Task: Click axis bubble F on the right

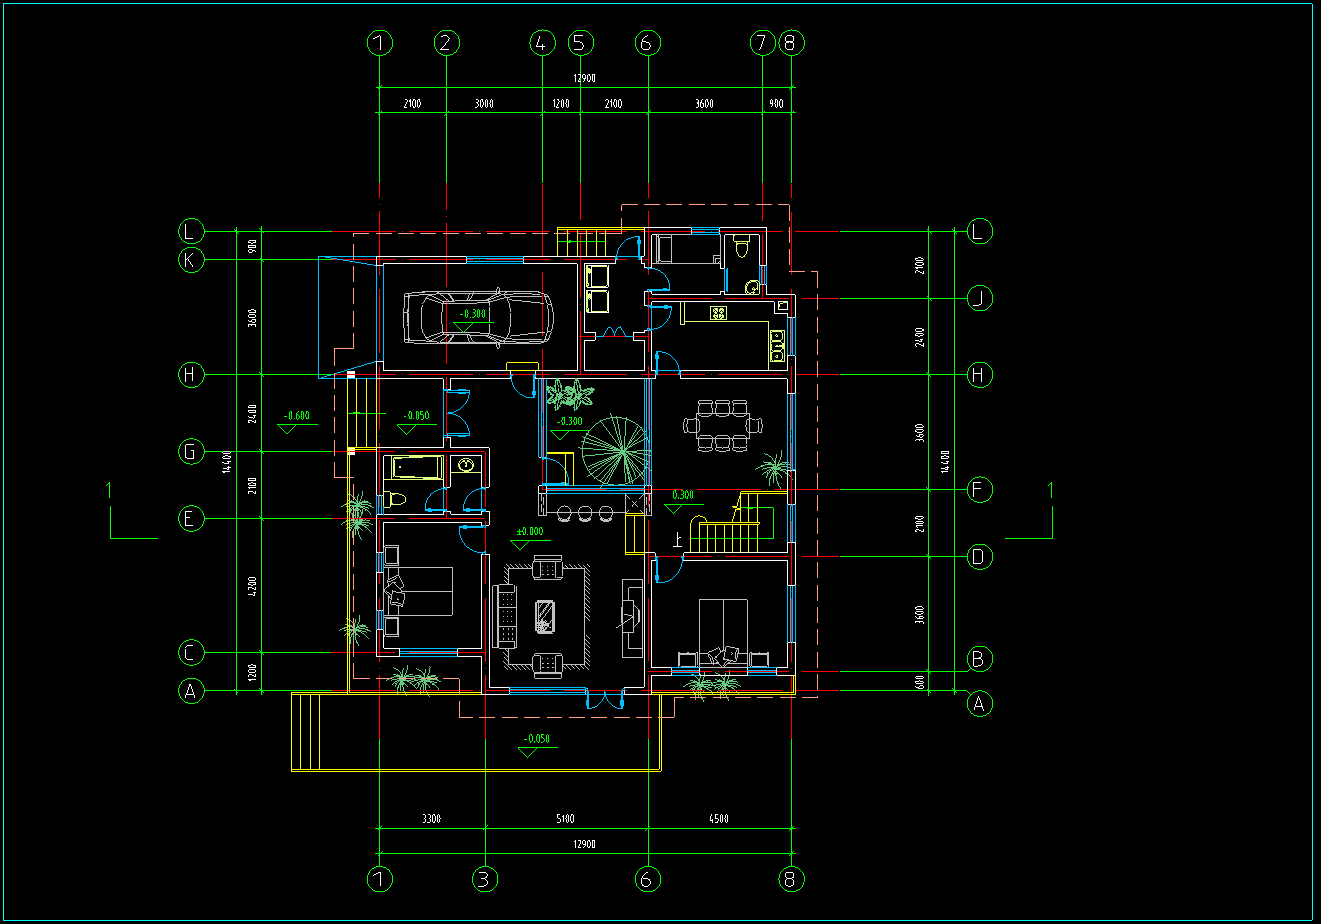Action: point(980,490)
